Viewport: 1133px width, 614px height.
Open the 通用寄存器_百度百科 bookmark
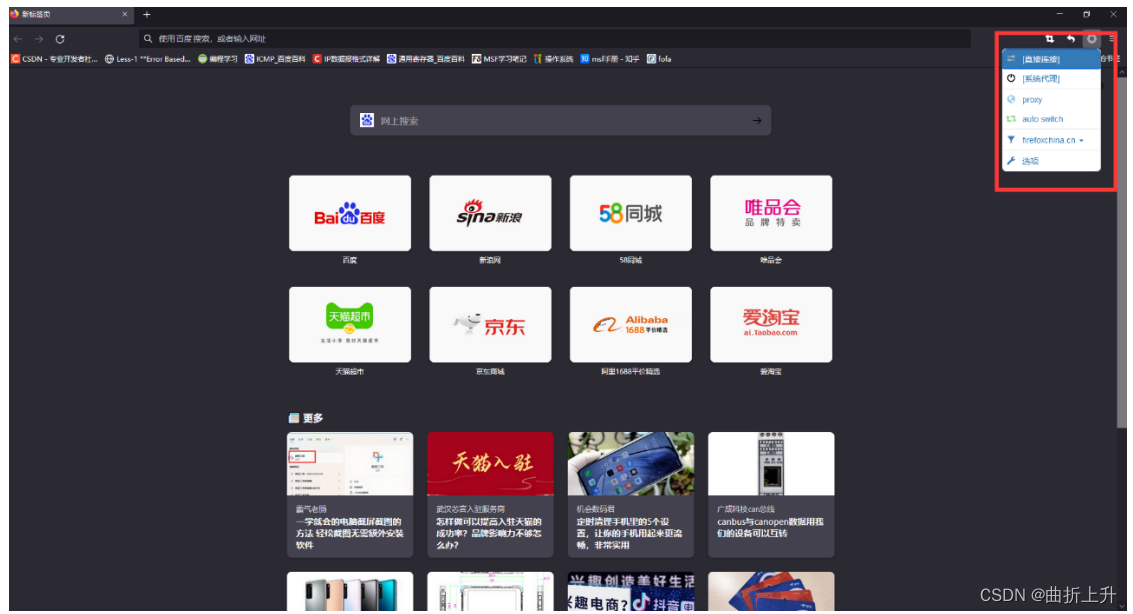tap(426, 59)
